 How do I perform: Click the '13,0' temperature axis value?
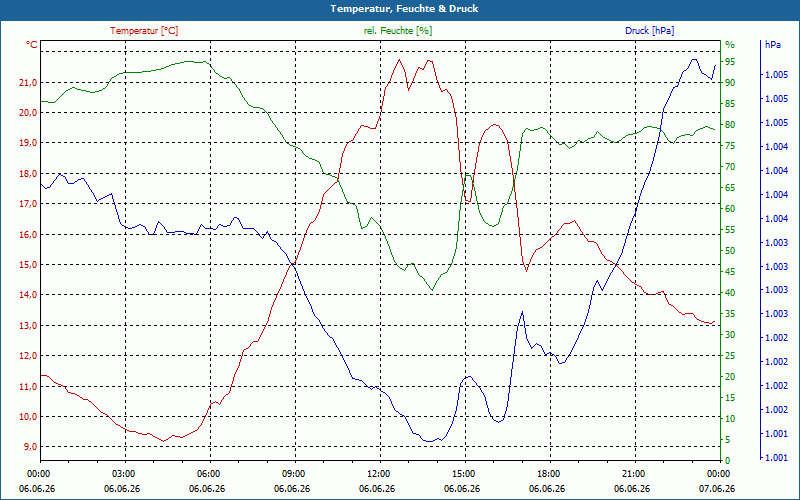(x=28, y=325)
